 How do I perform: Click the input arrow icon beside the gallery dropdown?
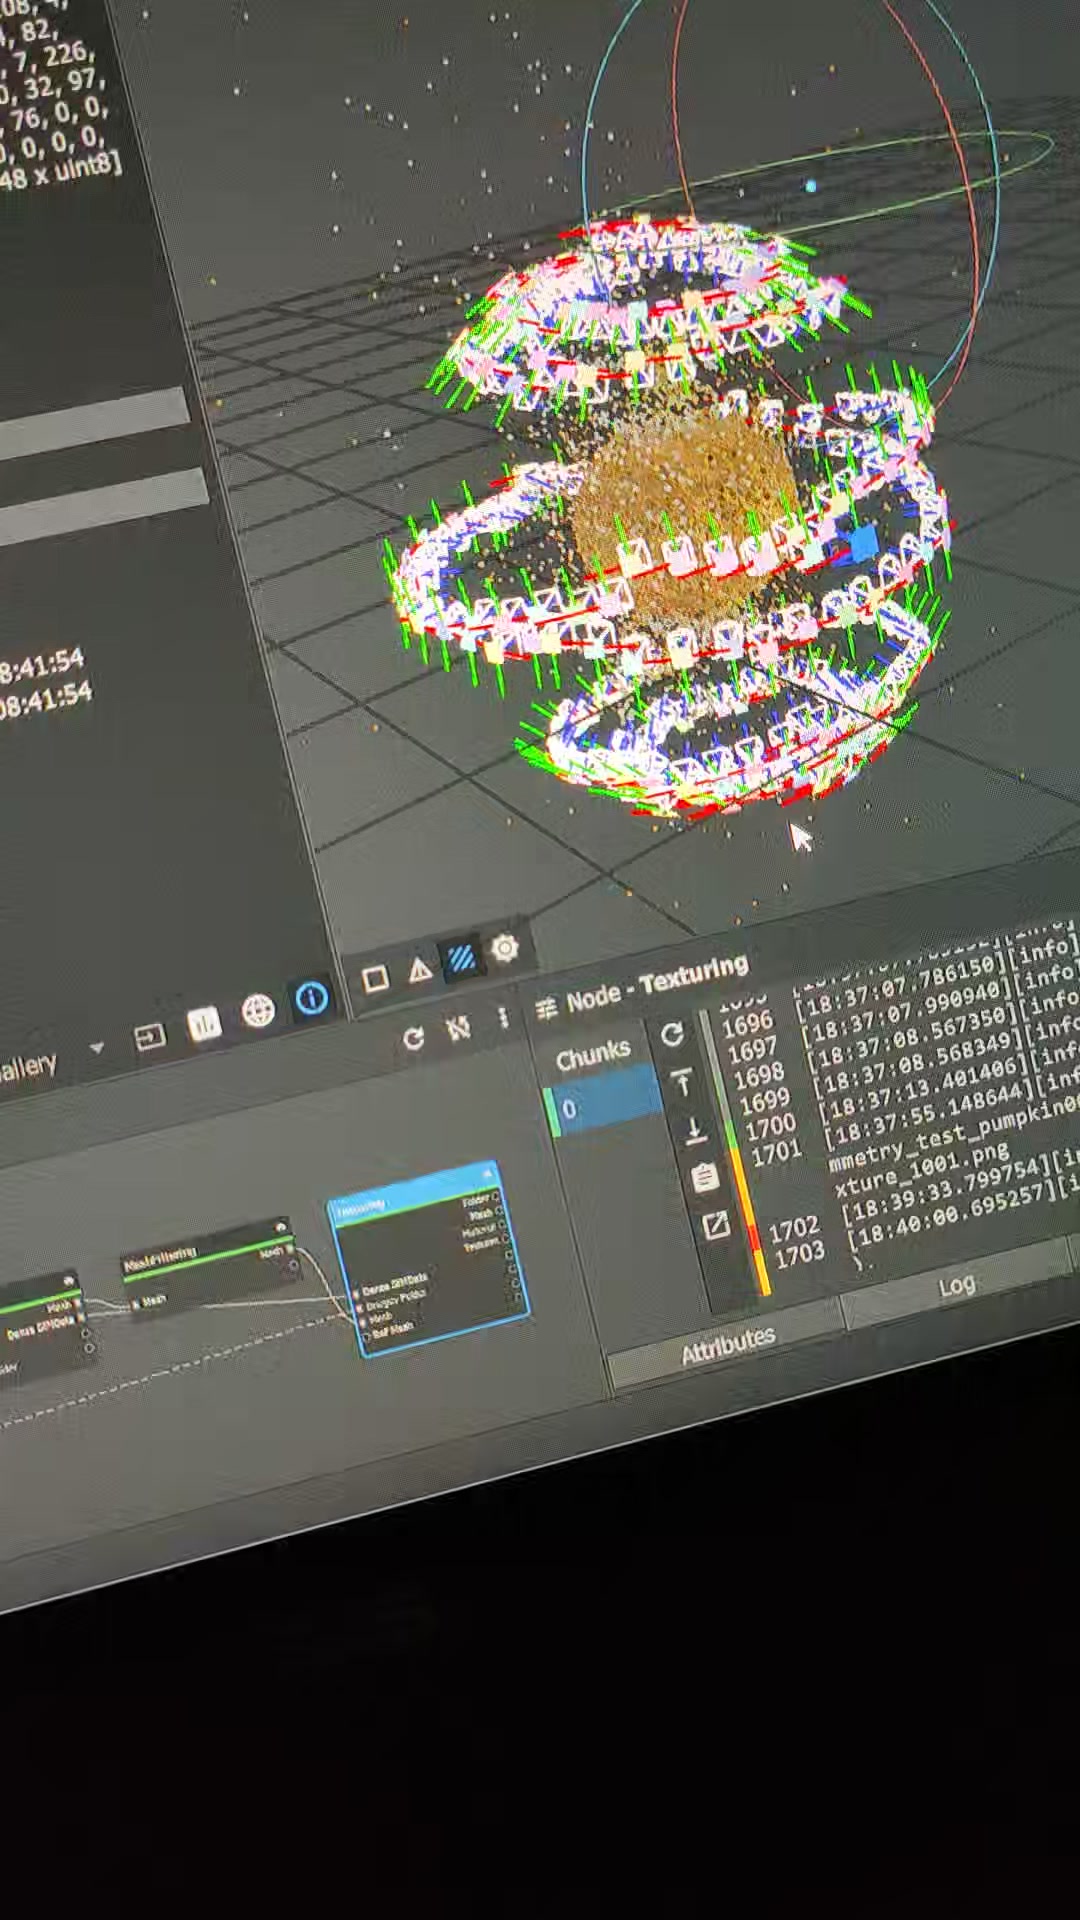pyautogui.click(x=150, y=1037)
